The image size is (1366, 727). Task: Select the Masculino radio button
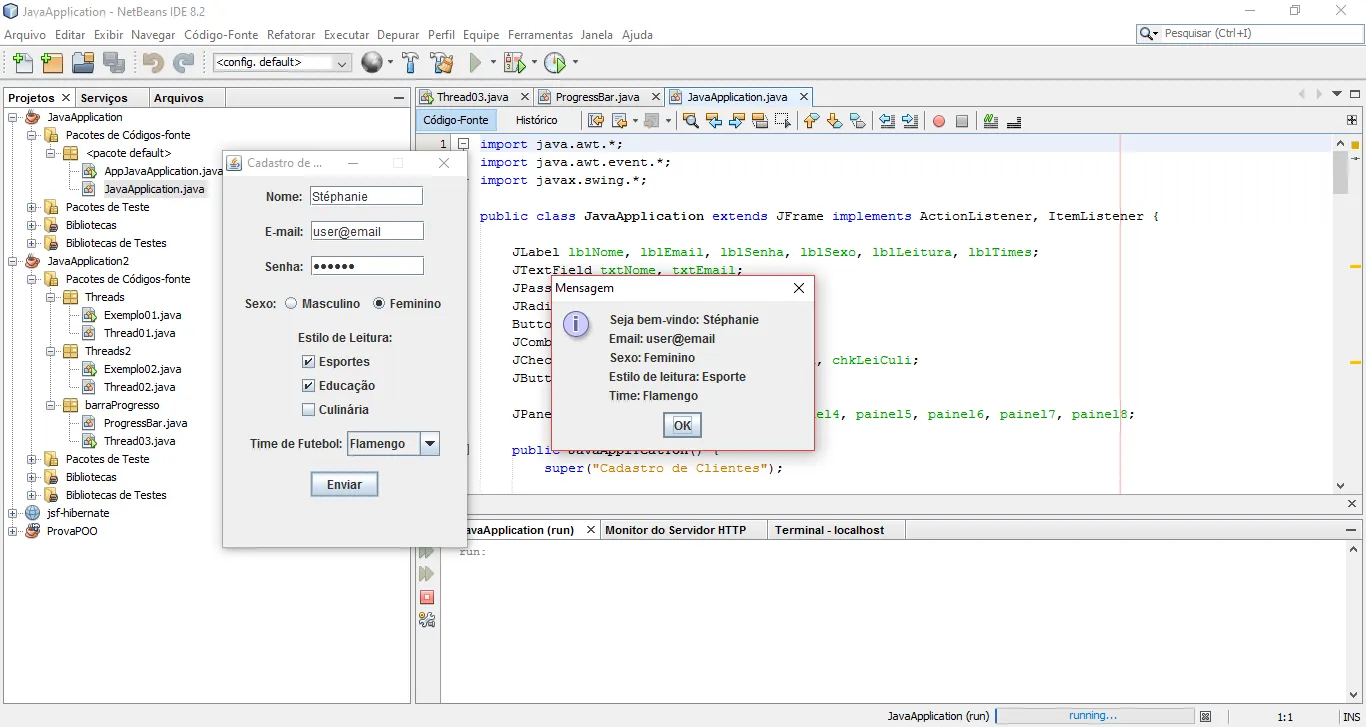[x=292, y=304]
